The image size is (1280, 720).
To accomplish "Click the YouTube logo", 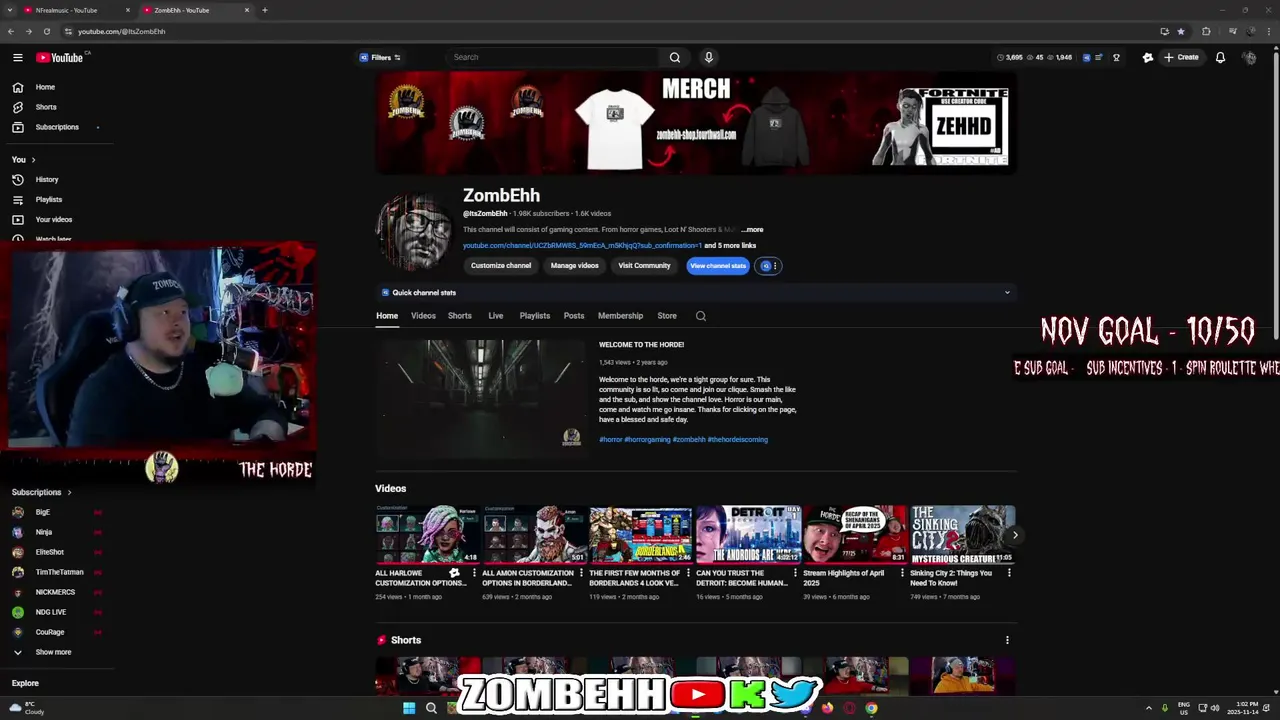I will (60, 57).
